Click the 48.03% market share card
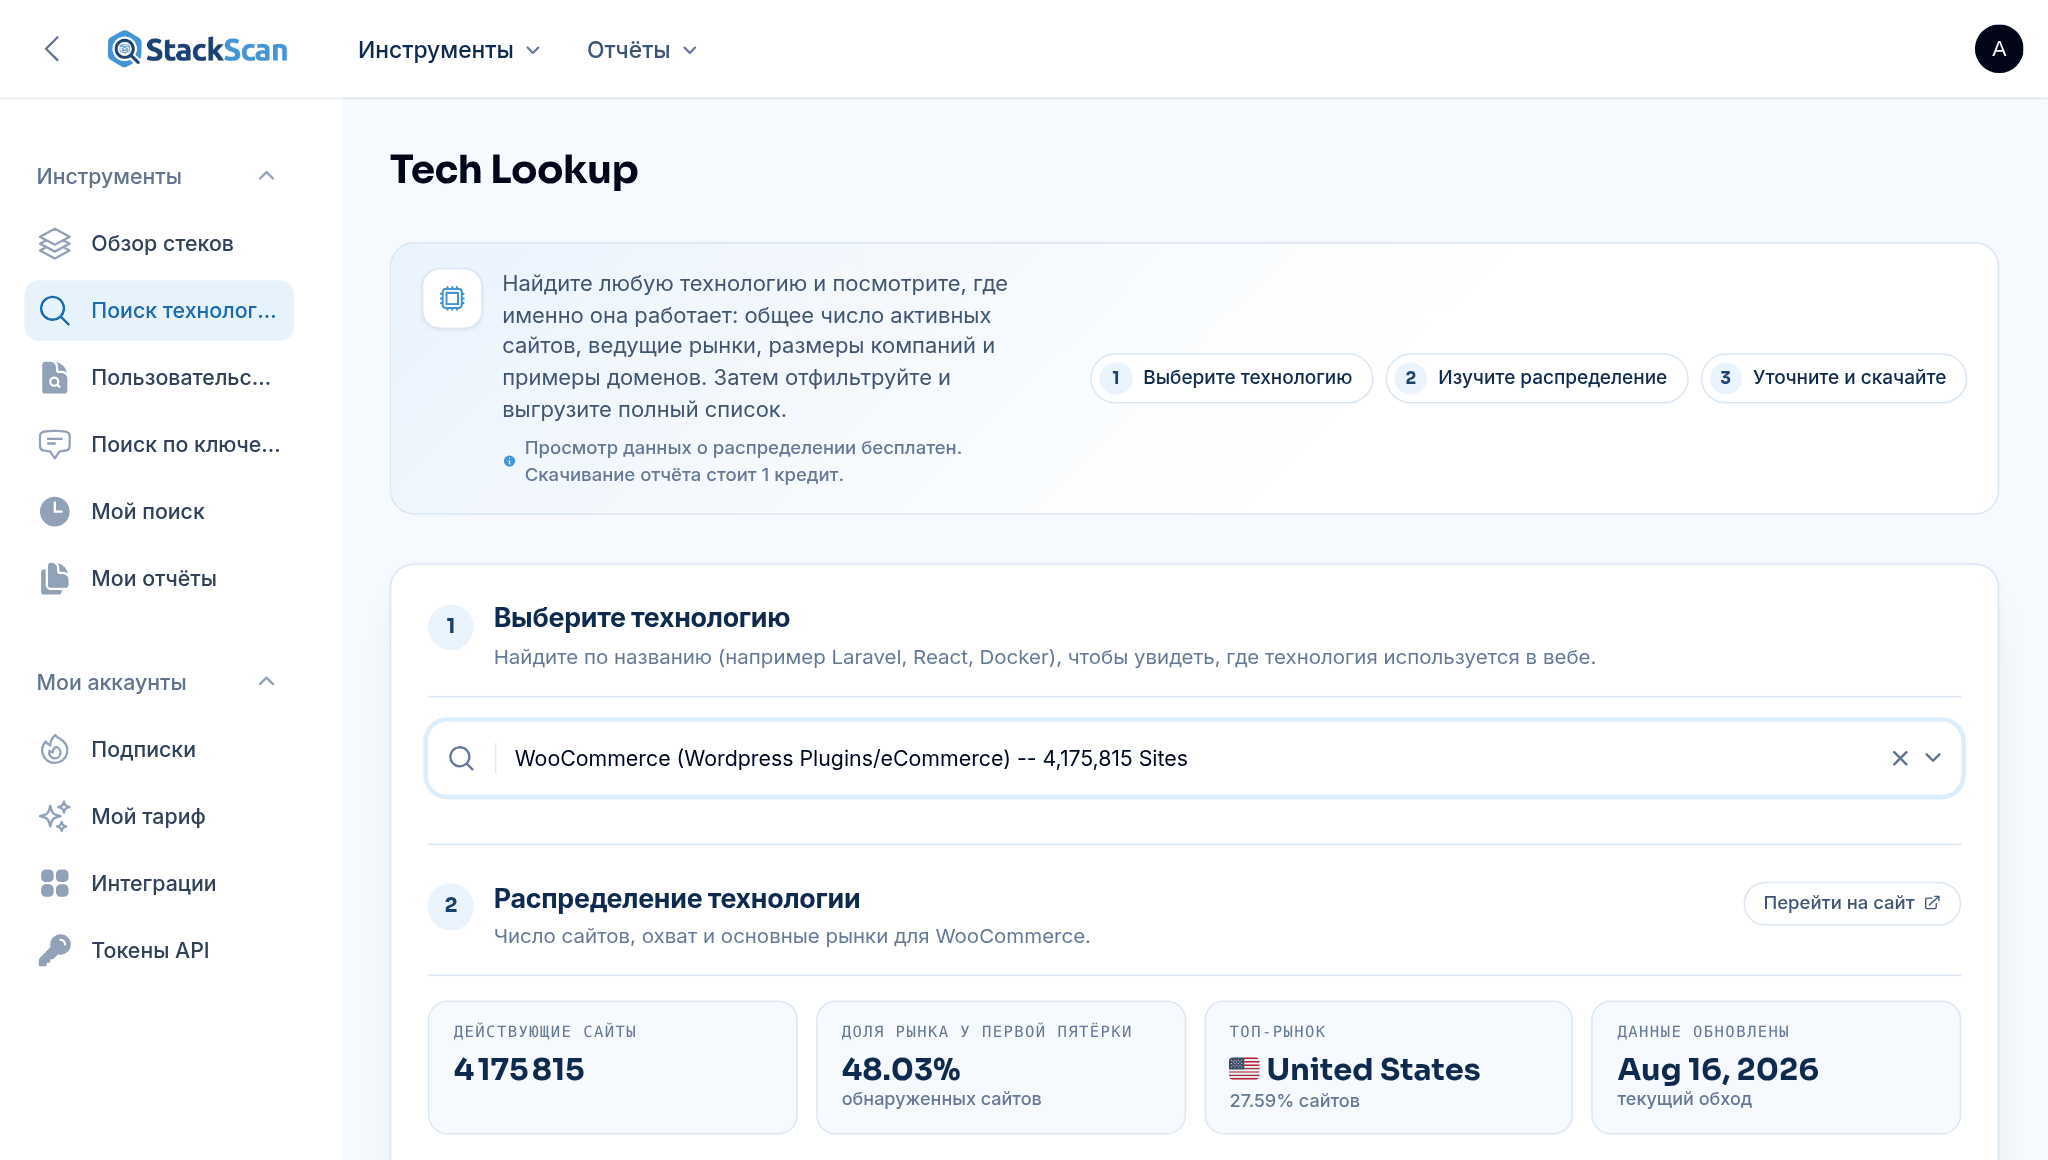2048x1160 pixels. click(x=1000, y=1067)
